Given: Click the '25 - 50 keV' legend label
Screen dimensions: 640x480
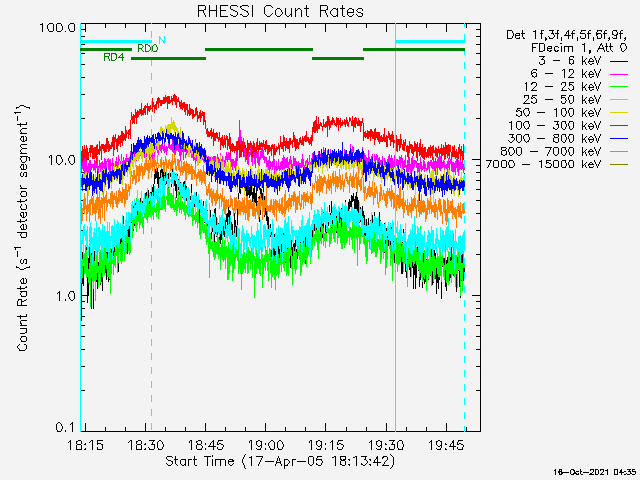Looking at the screenshot, I should 562,100.
